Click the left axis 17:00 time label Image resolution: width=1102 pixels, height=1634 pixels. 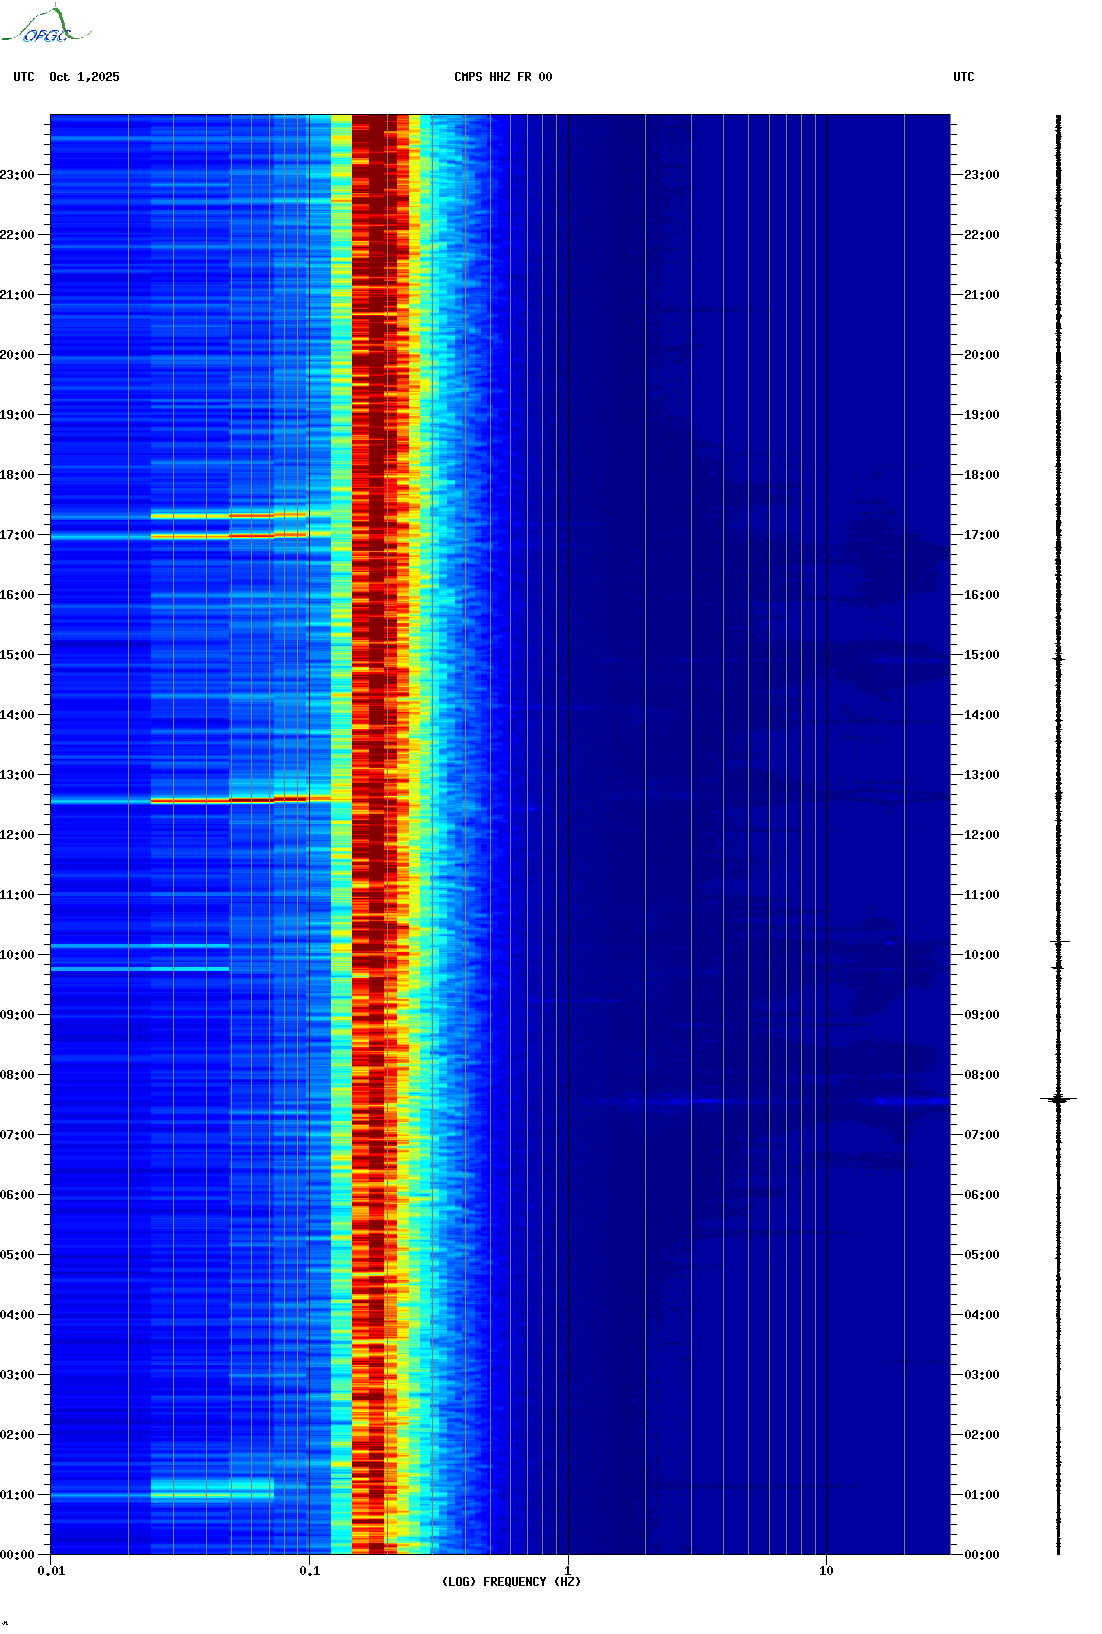[x=17, y=535]
